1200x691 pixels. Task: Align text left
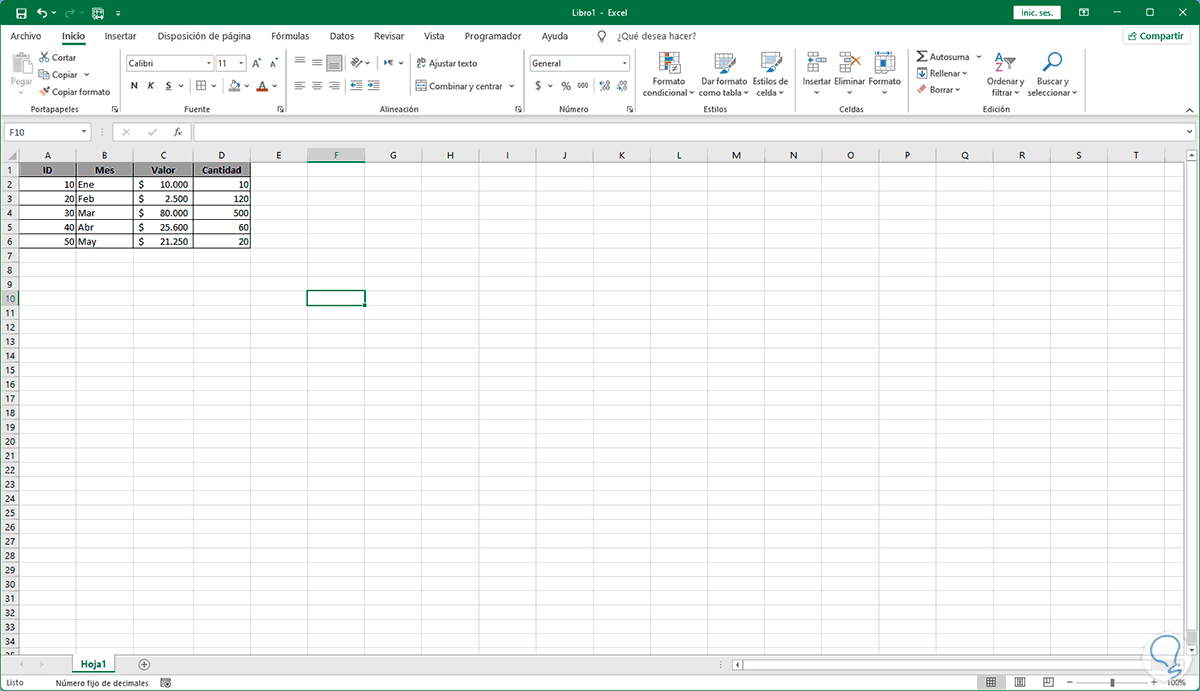pos(299,86)
